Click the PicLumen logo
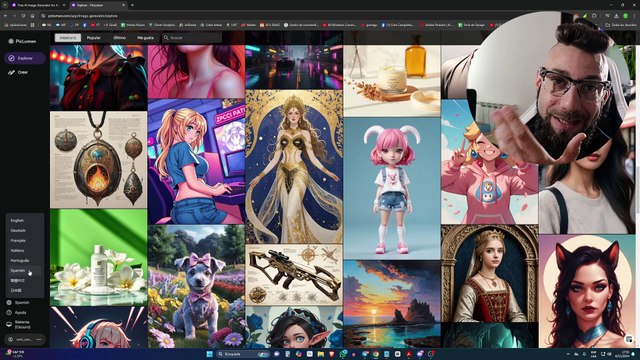The image size is (640, 360). pyautogui.click(x=22, y=41)
